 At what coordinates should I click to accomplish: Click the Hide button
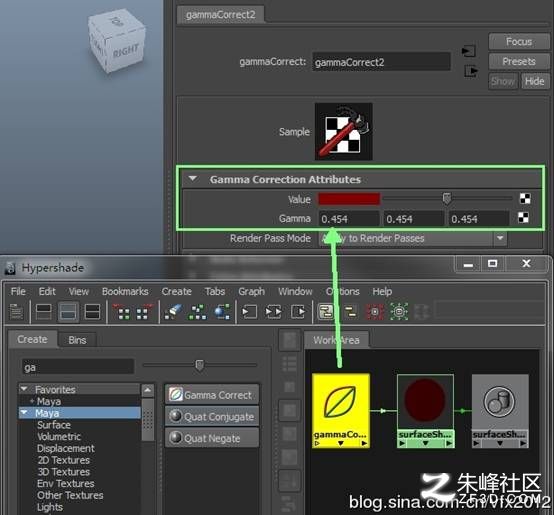[x=535, y=81]
